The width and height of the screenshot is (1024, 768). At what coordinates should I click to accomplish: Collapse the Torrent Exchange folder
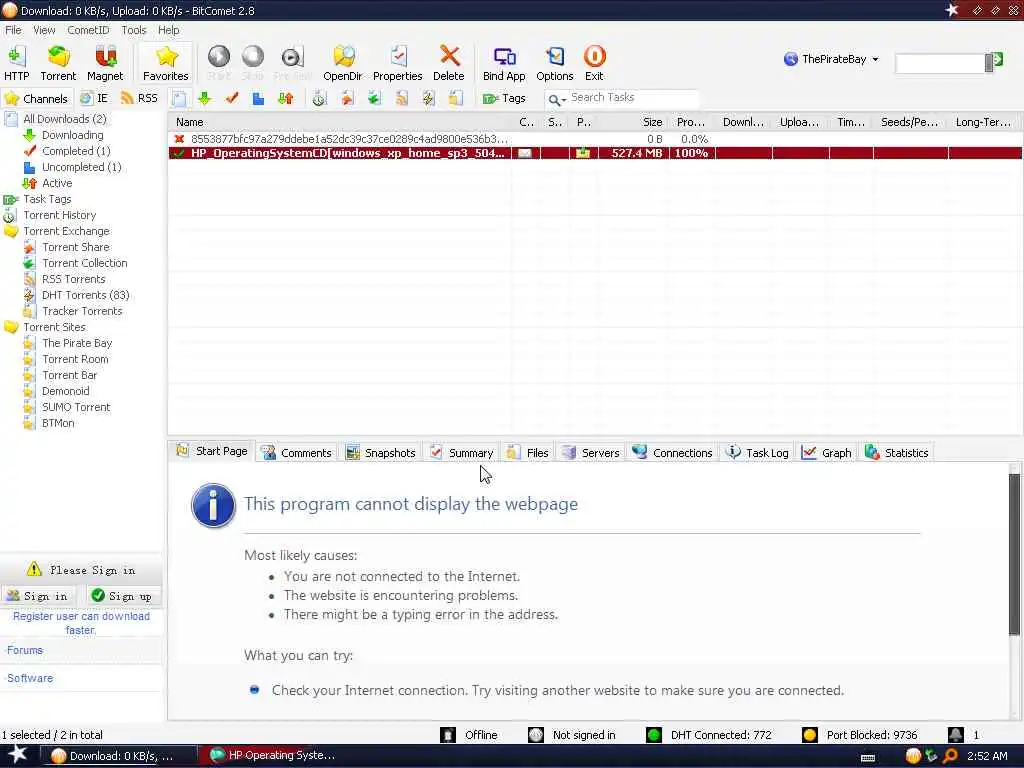click(x=66, y=231)
